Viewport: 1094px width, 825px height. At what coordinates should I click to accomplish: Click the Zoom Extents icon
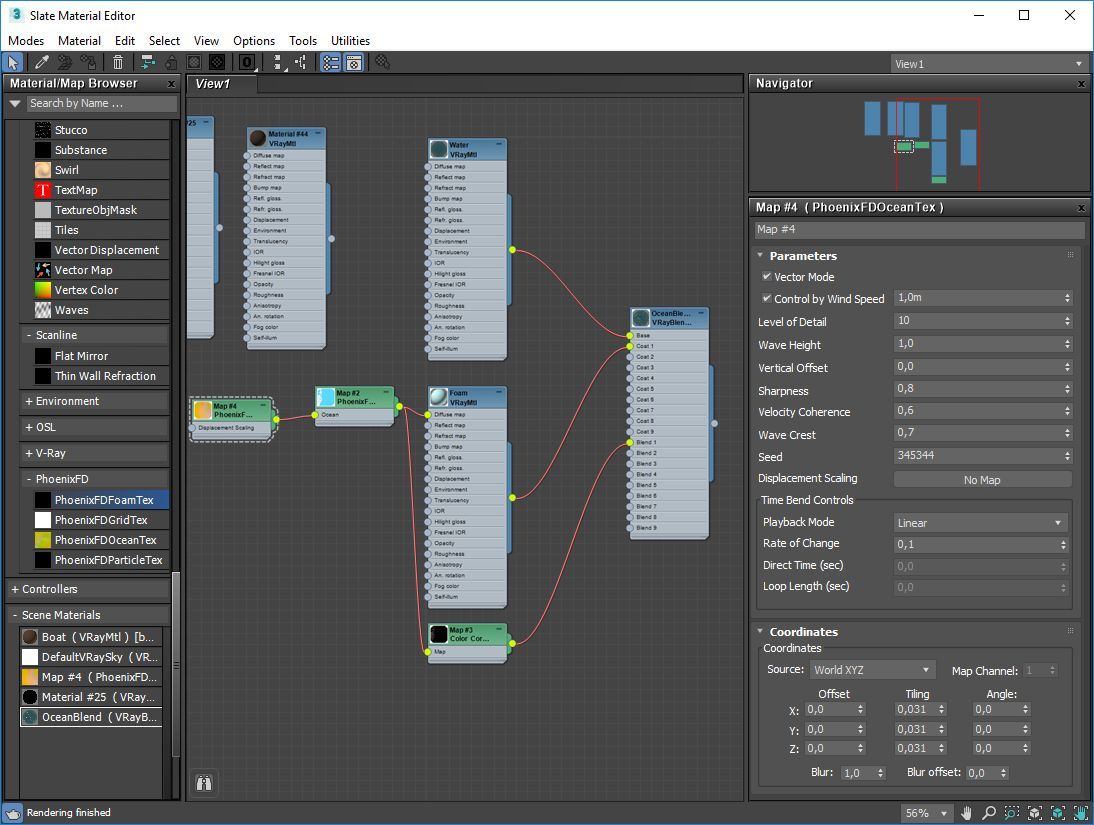(1035, 813)
